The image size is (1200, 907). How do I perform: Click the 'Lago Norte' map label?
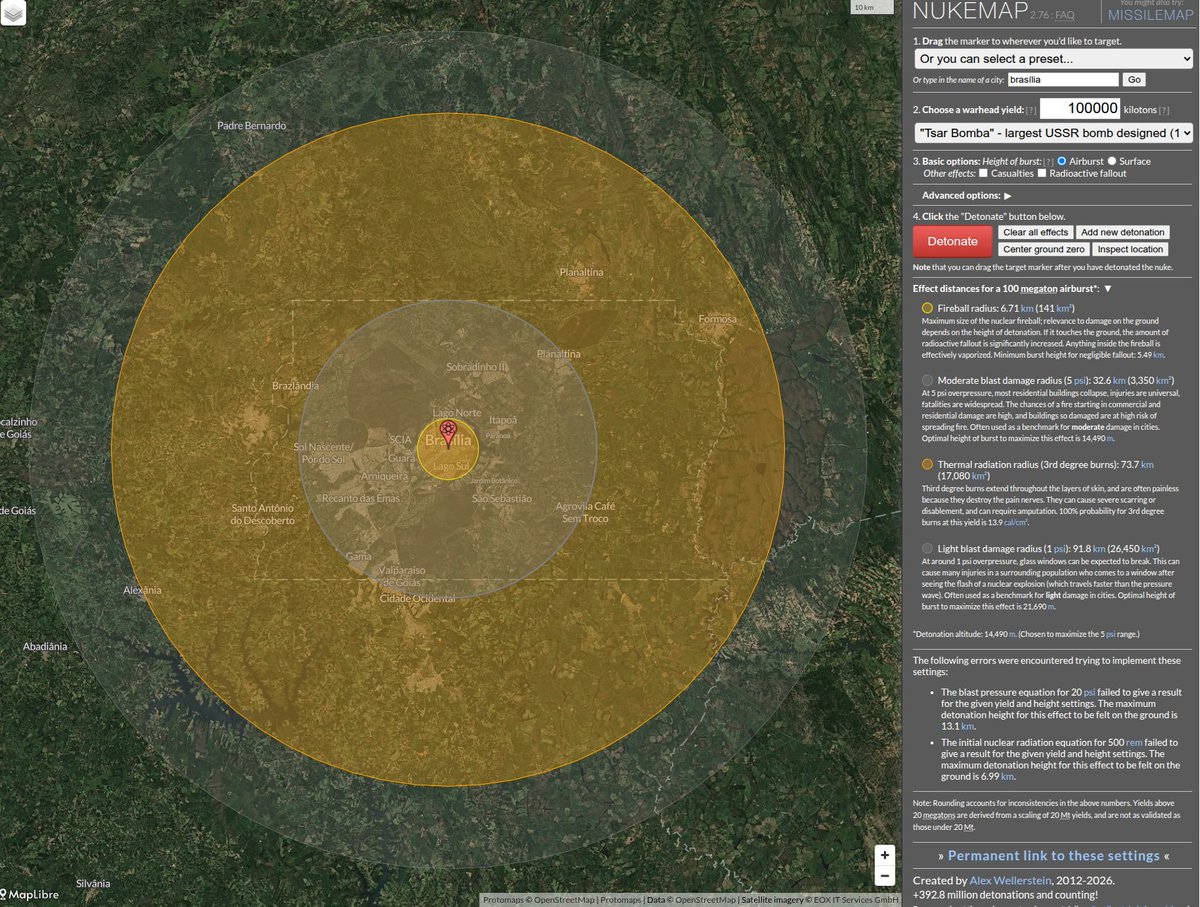[x=457, y=413]
